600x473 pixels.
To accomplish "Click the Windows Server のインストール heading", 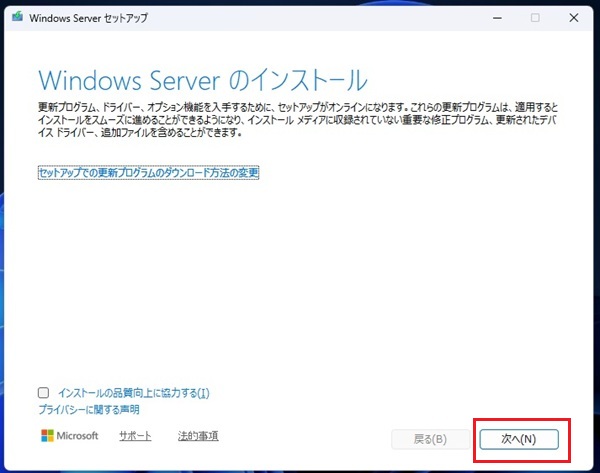I will 202,79.
